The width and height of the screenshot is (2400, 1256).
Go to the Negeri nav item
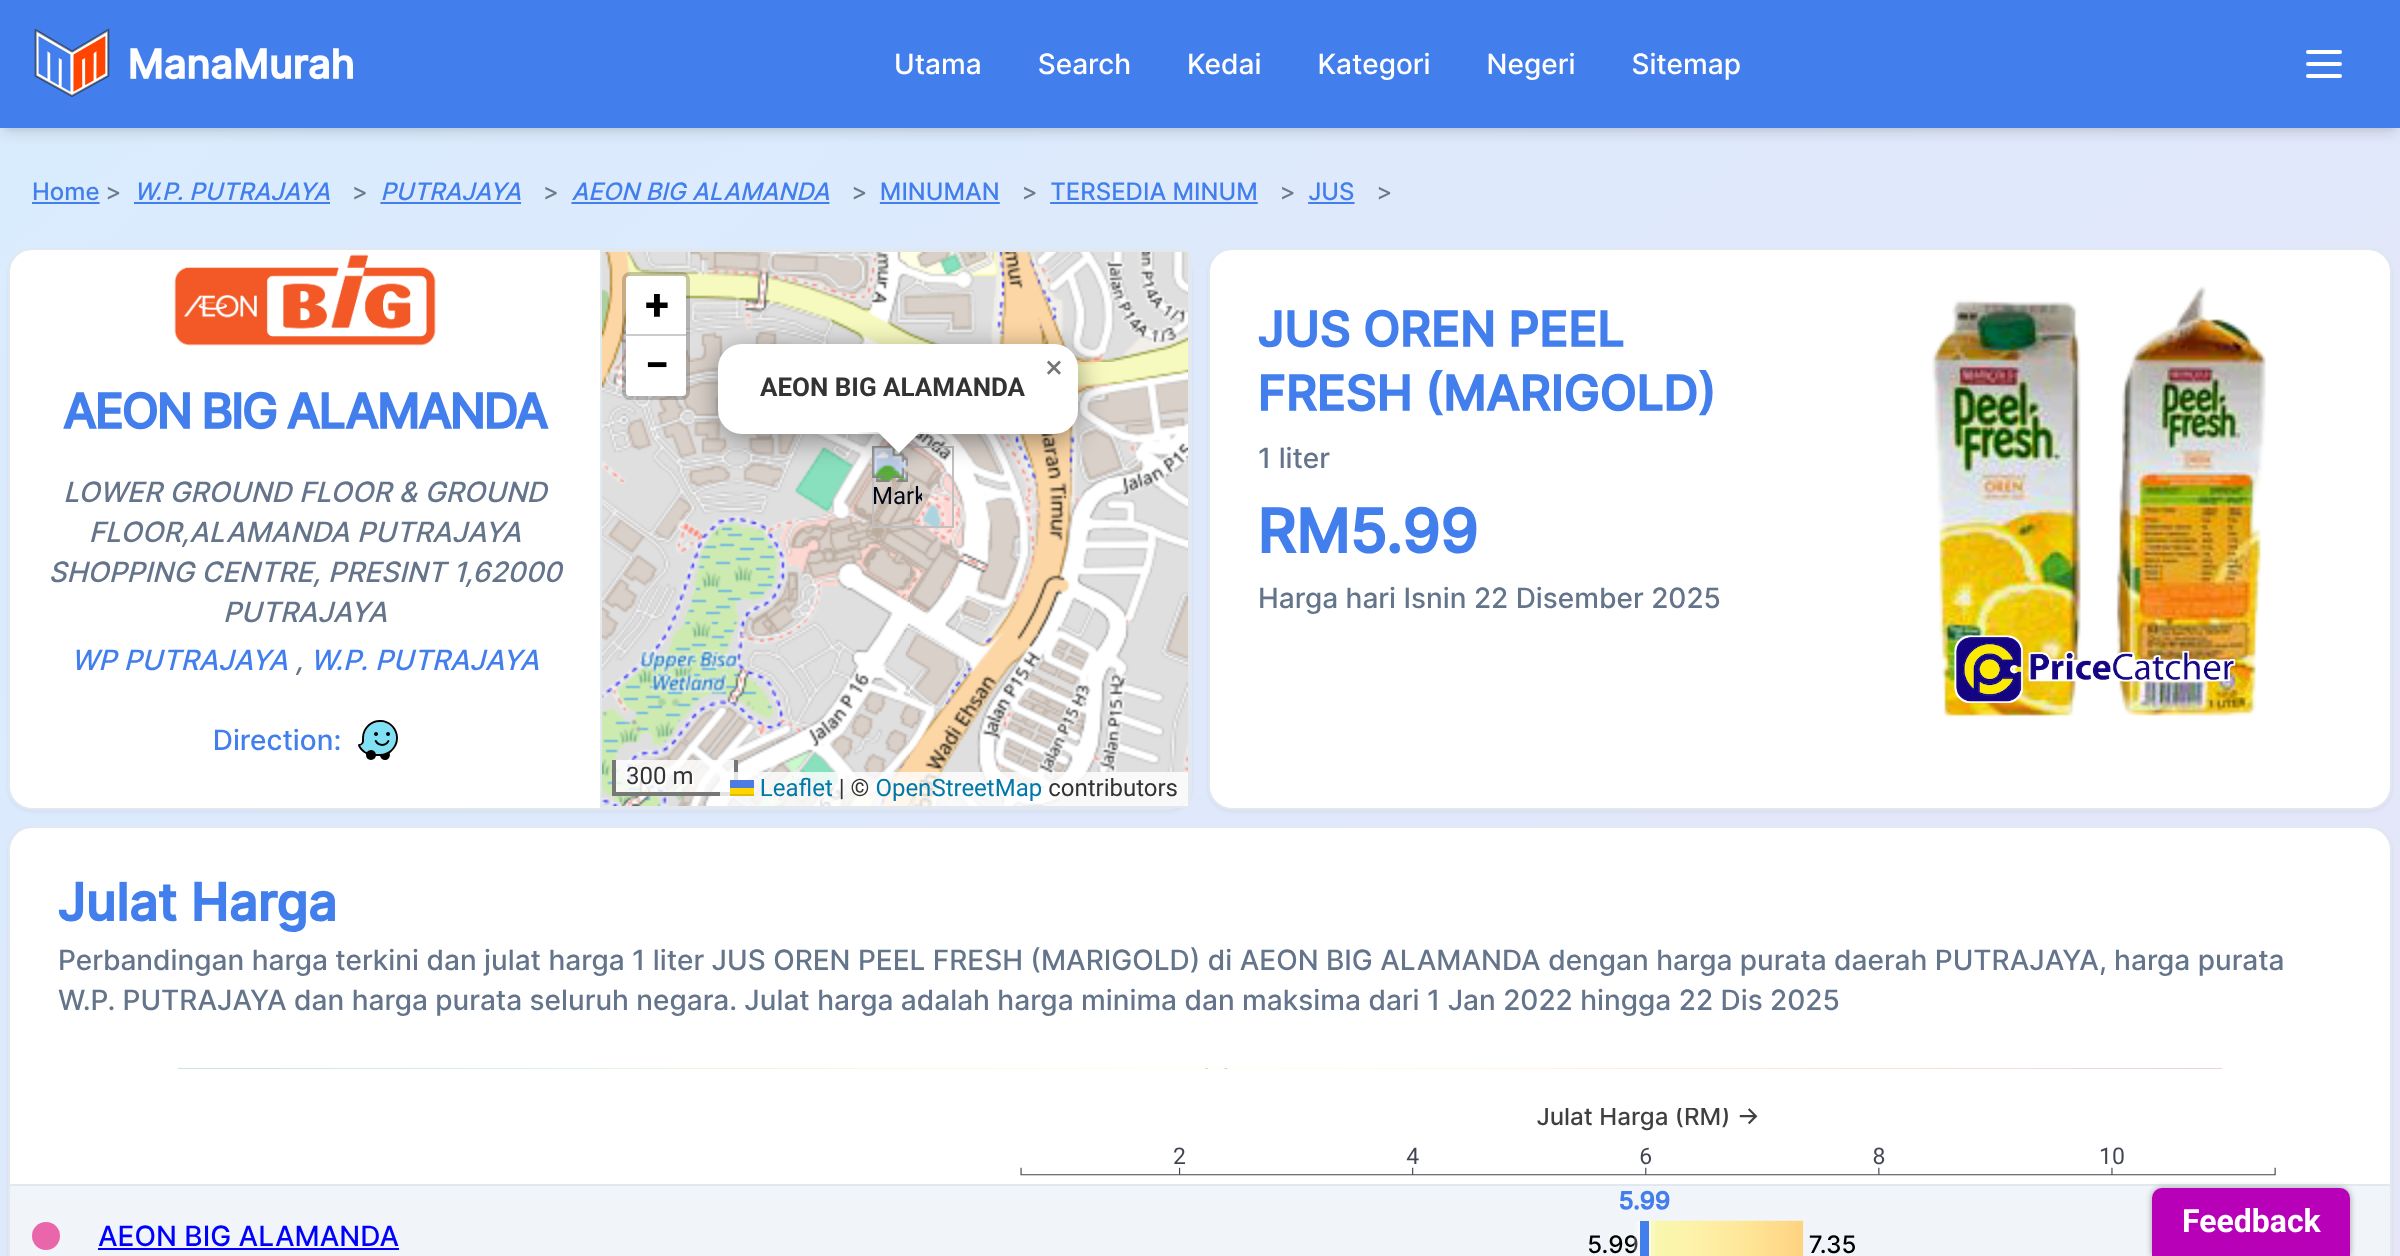tap(1530, 64)
